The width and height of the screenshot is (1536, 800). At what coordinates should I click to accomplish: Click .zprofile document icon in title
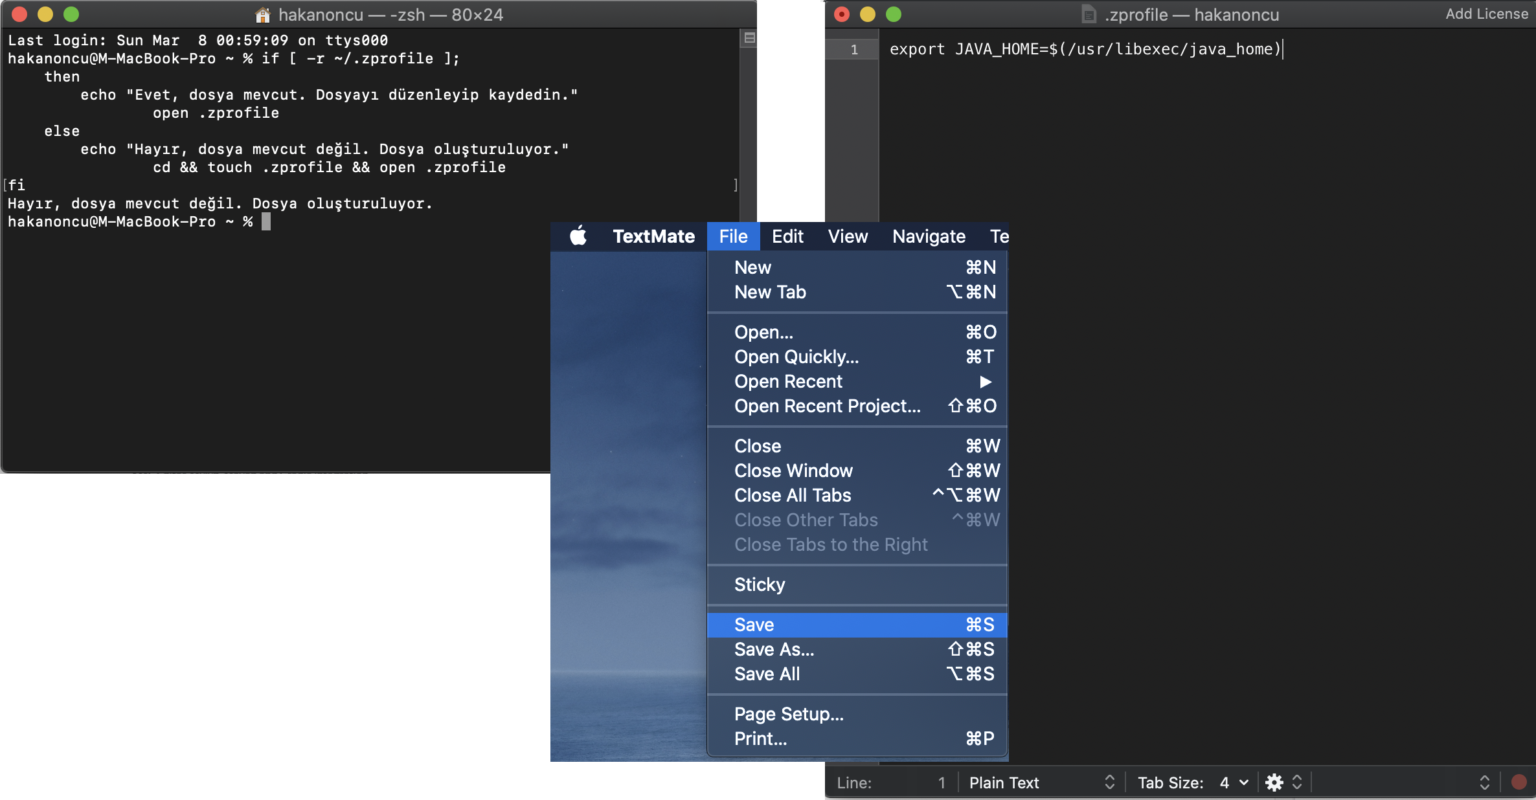point(1089,14)
